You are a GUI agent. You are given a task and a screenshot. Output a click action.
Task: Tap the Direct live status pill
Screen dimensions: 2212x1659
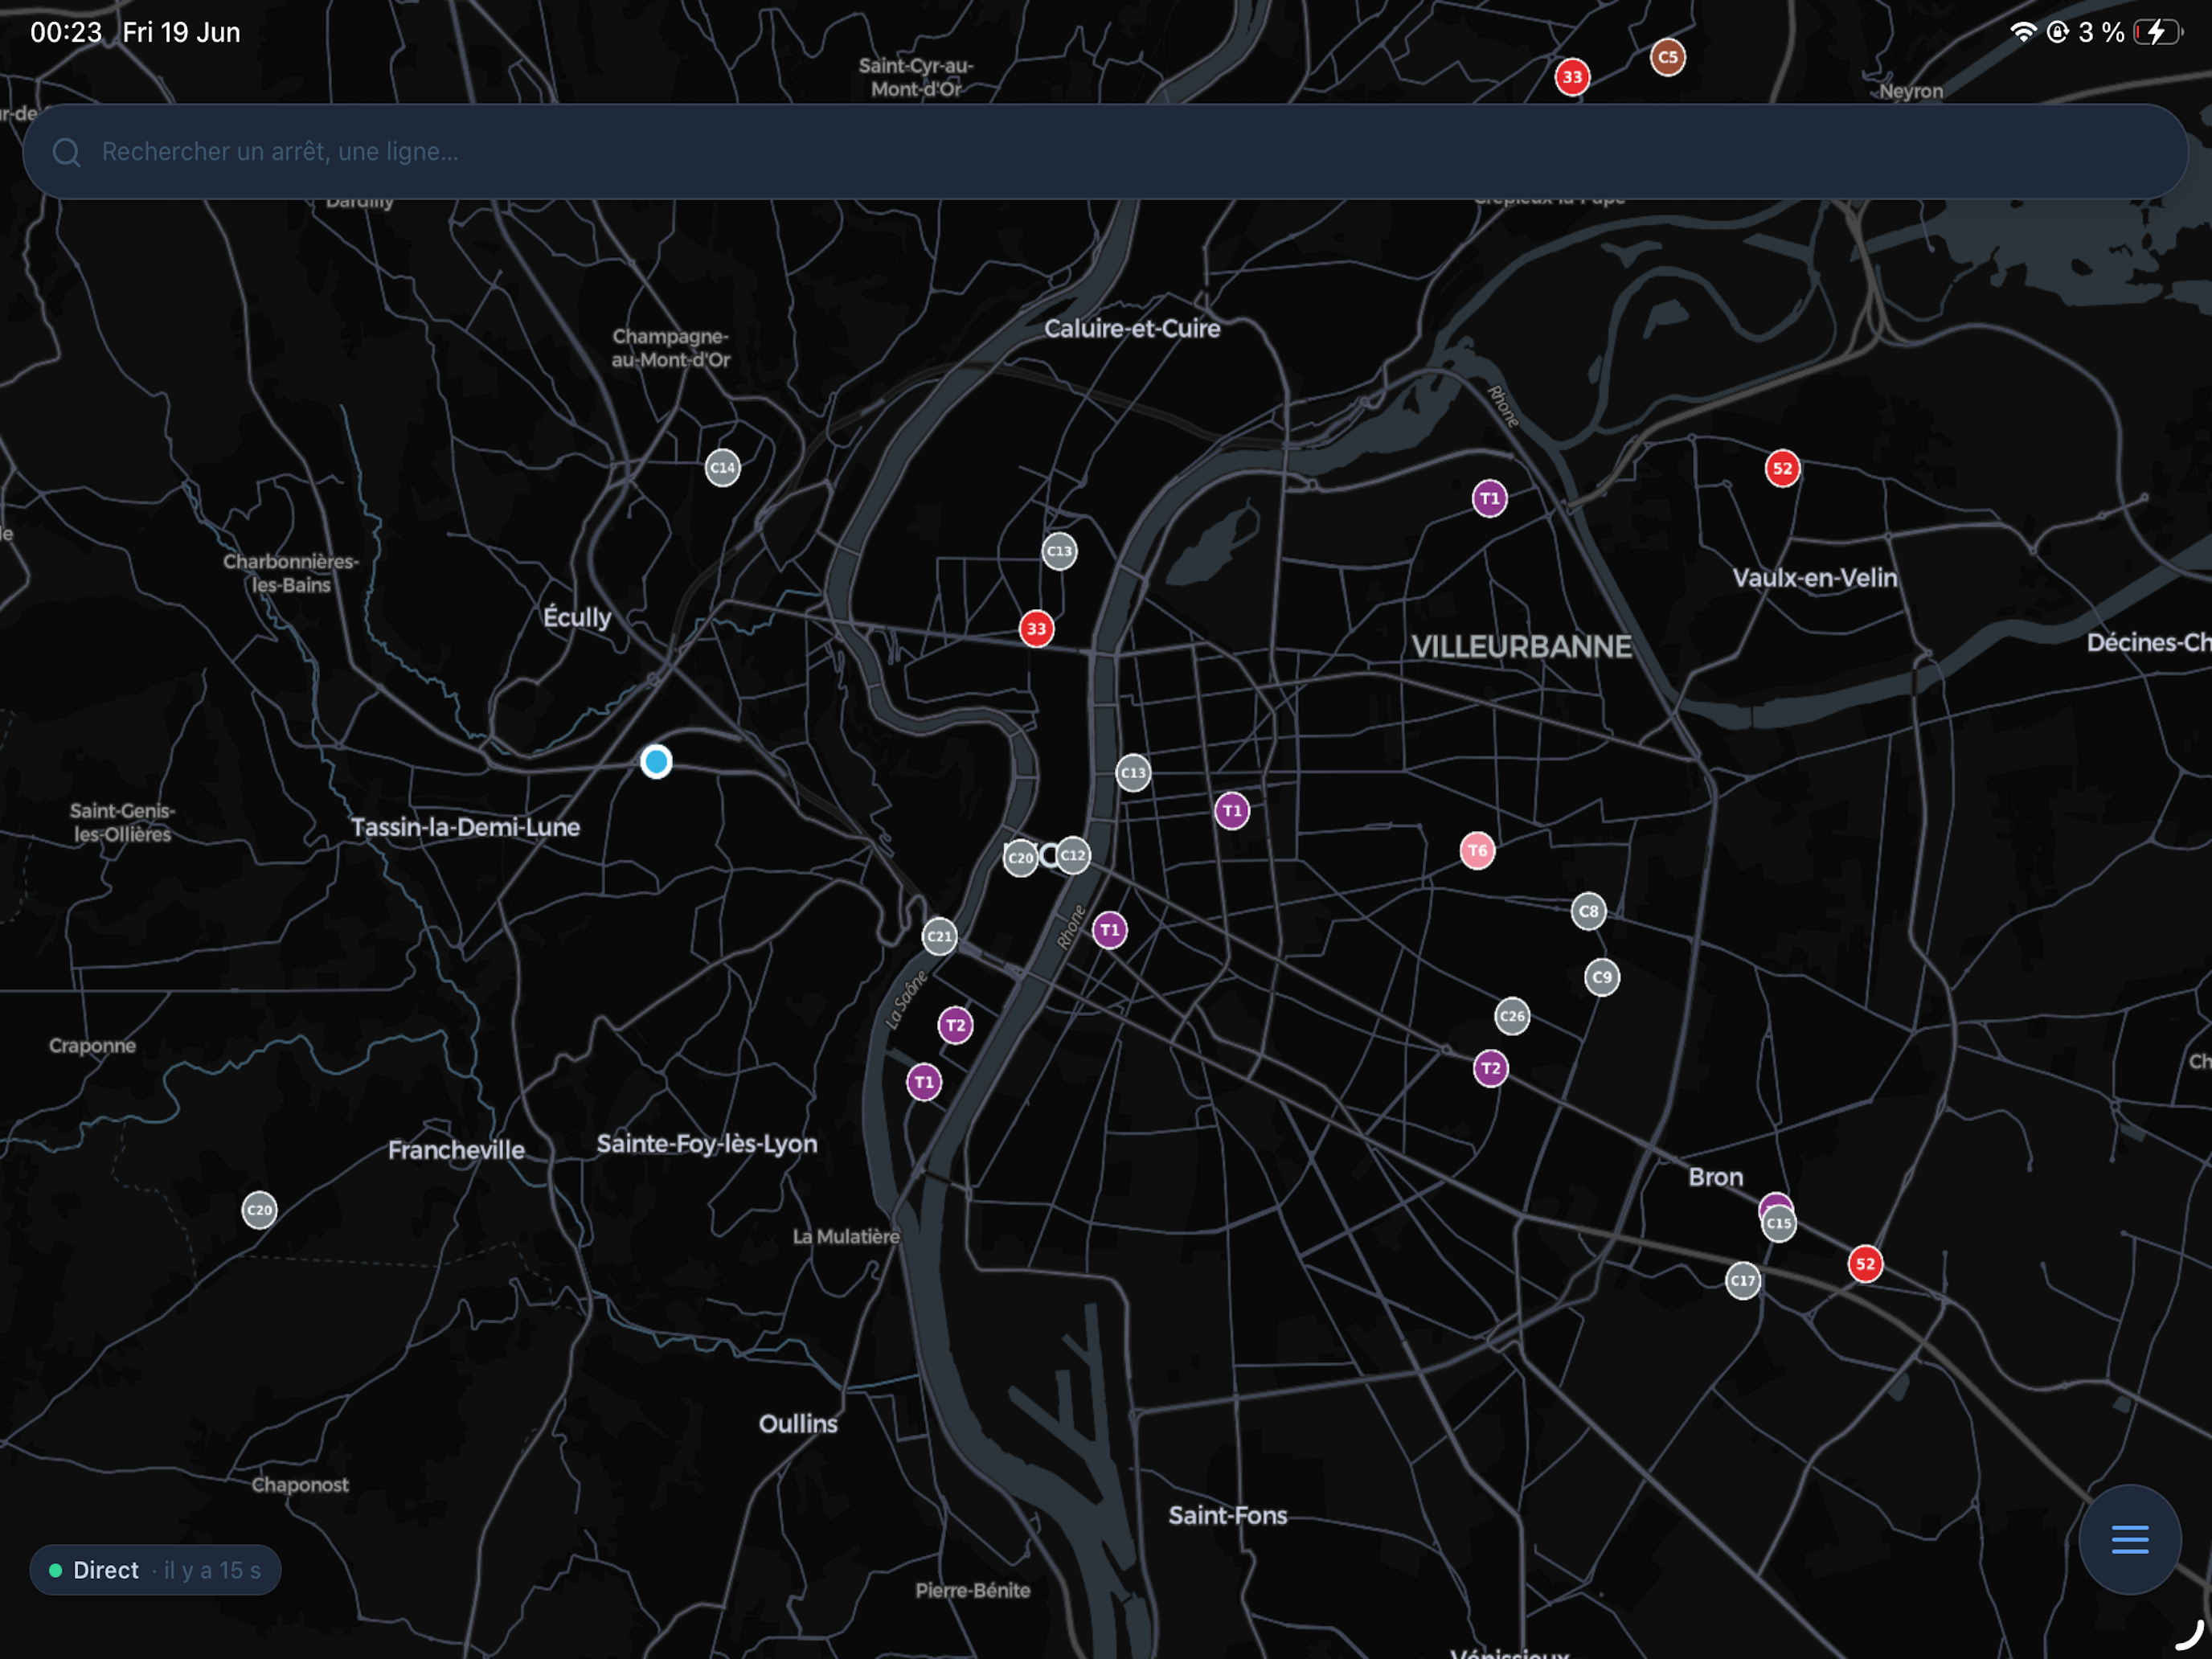pyautogui.click(x=155, y=1570)
